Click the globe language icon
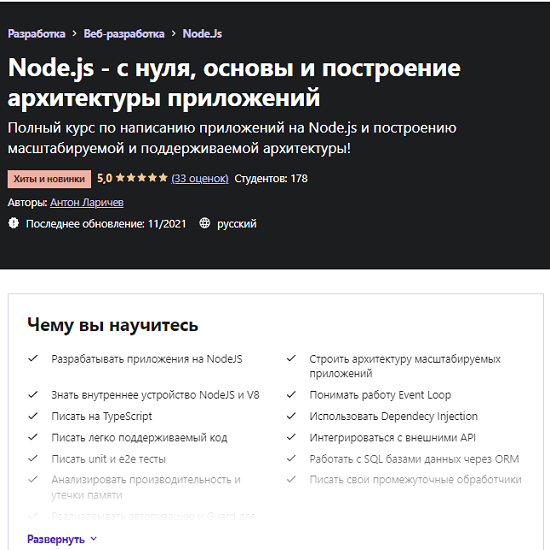The image size is (550, 550). tap(204, 223)
